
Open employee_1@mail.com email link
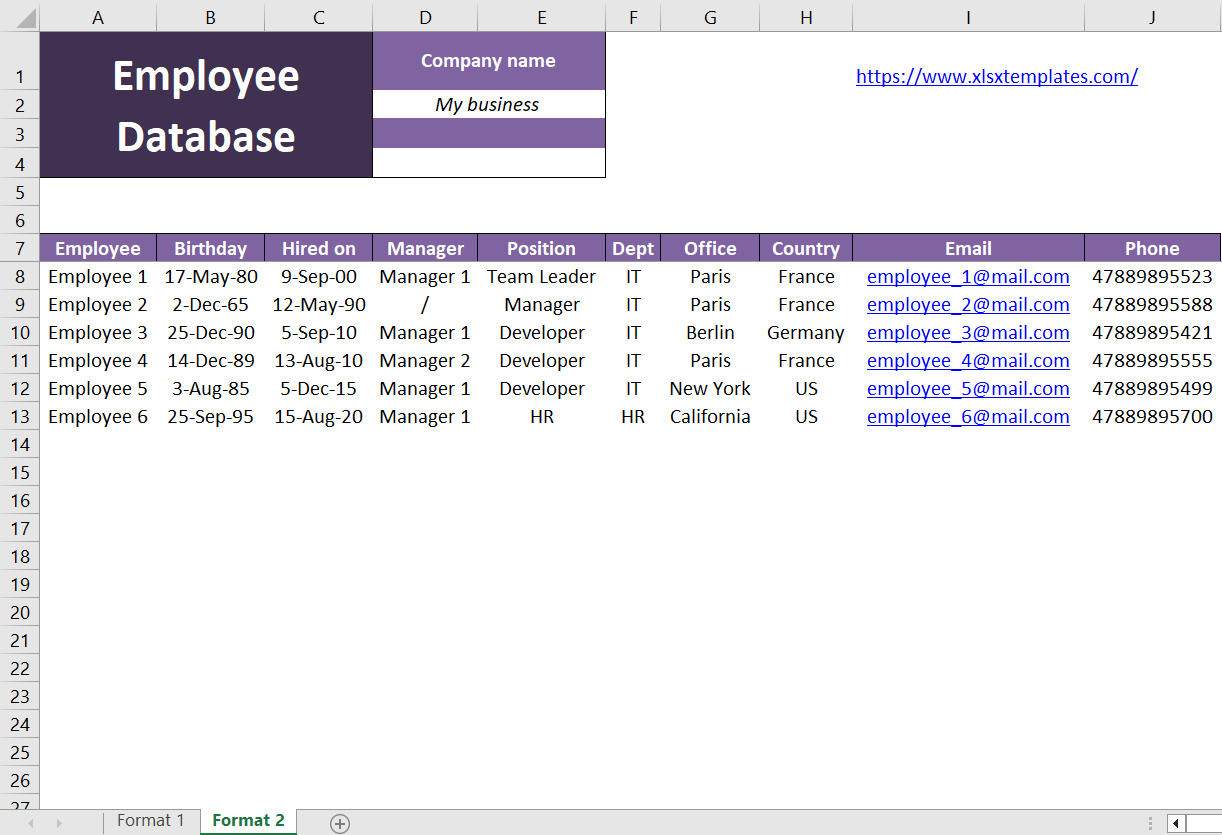coord(968,277)
